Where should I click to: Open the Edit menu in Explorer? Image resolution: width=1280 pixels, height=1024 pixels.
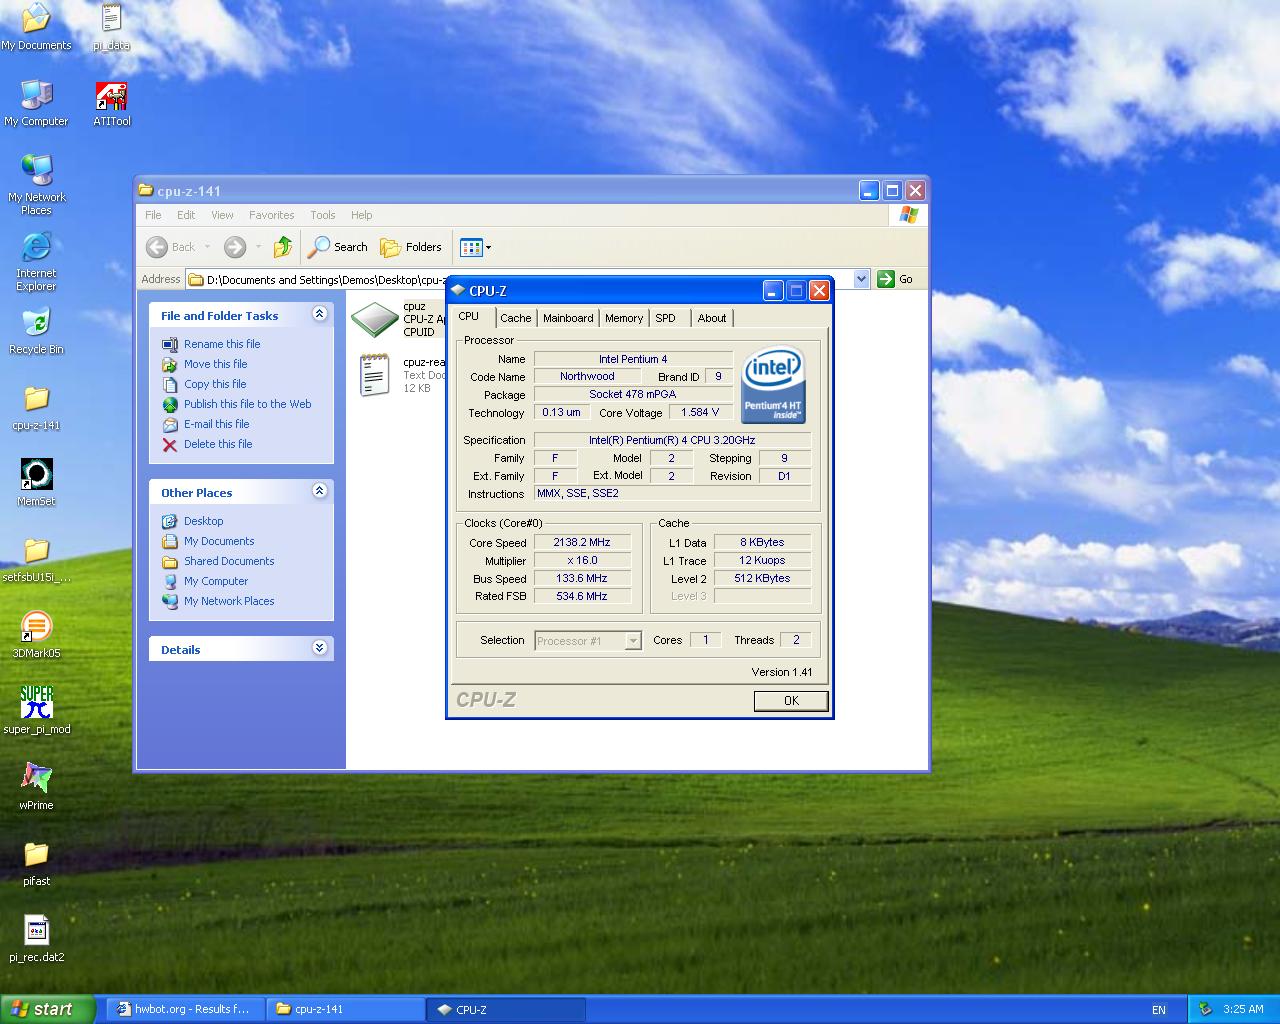click(x=186, y=215)
